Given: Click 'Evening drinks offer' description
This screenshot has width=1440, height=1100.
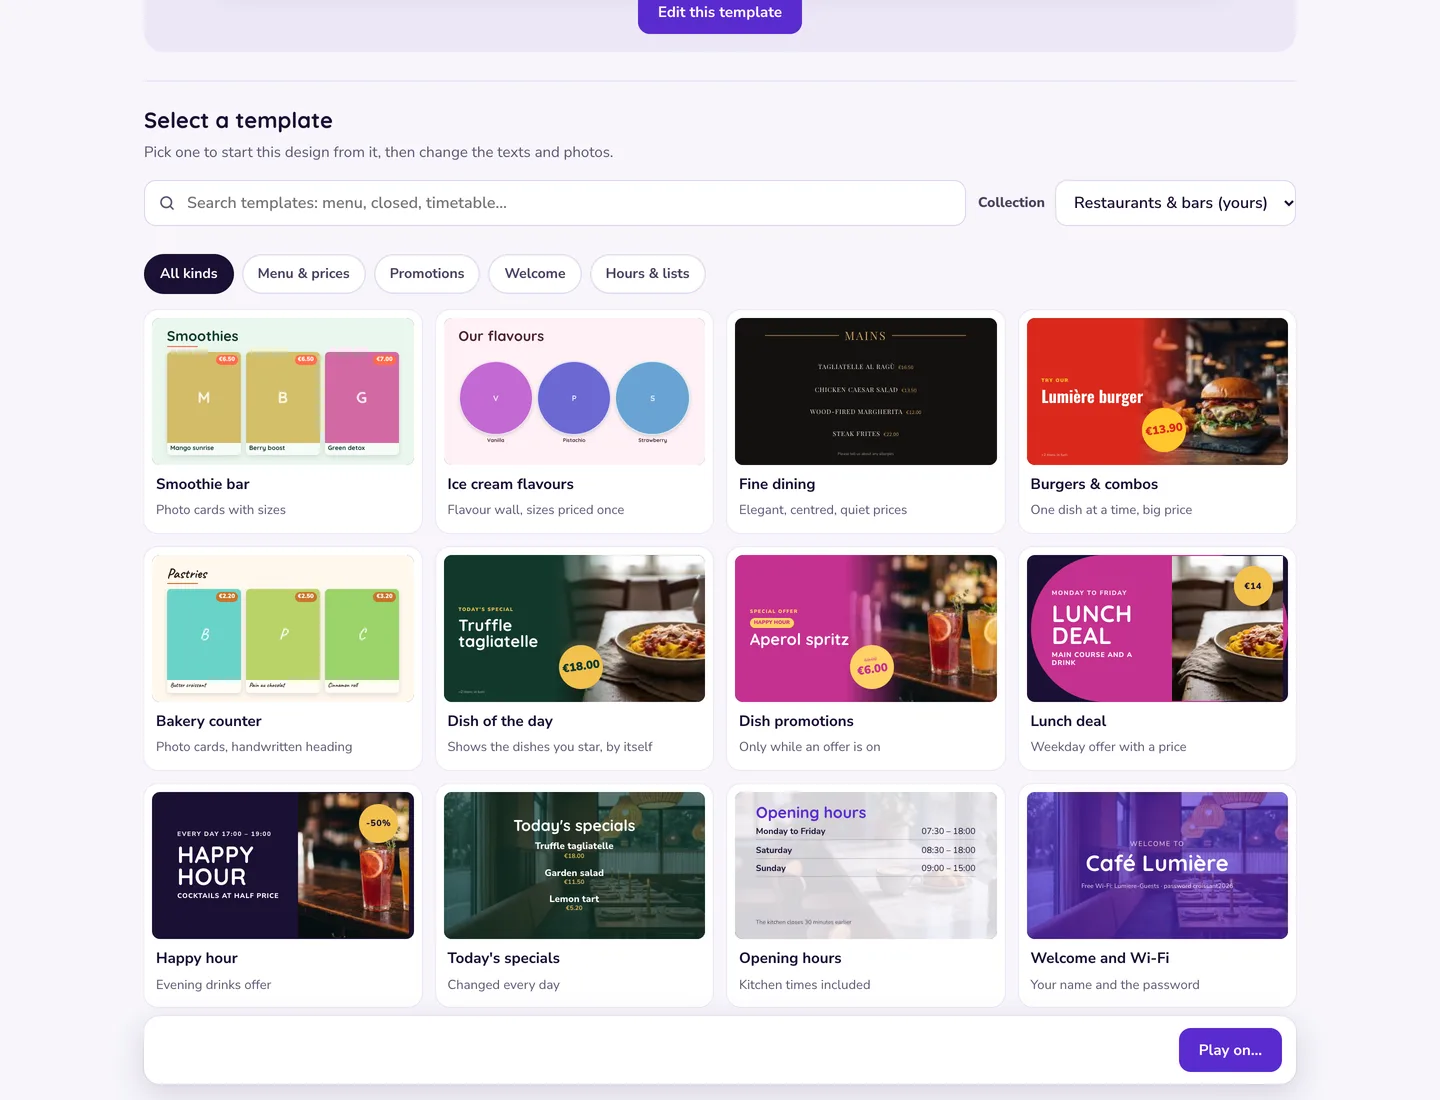Looking at the screenshot, I should point(214,985).
